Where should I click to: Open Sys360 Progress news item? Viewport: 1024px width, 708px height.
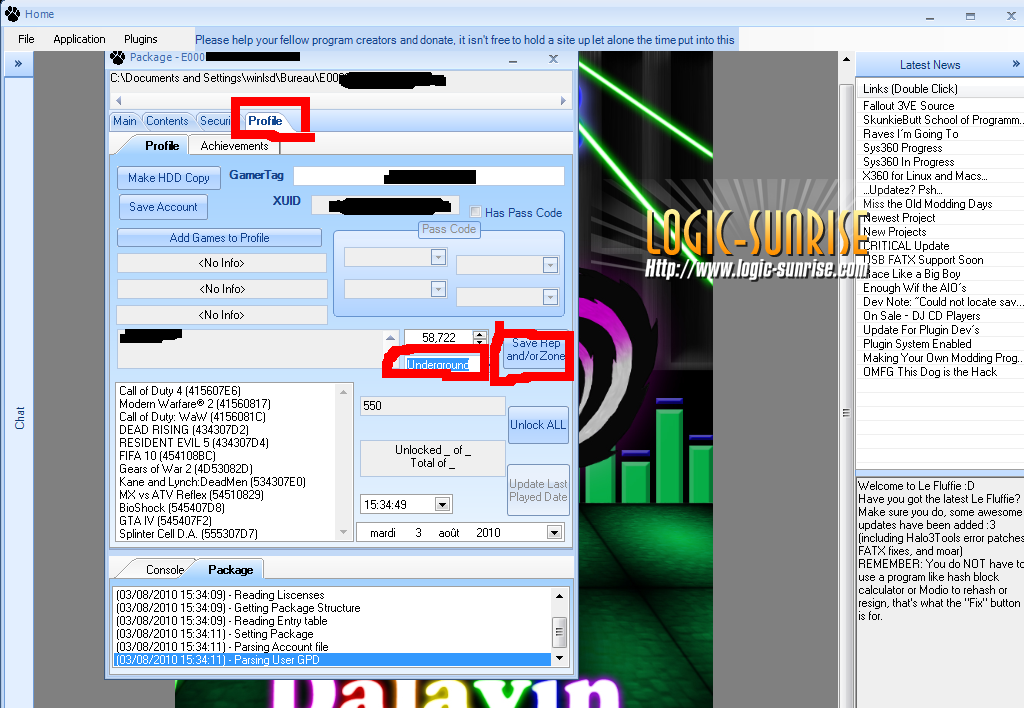[903, 148]
